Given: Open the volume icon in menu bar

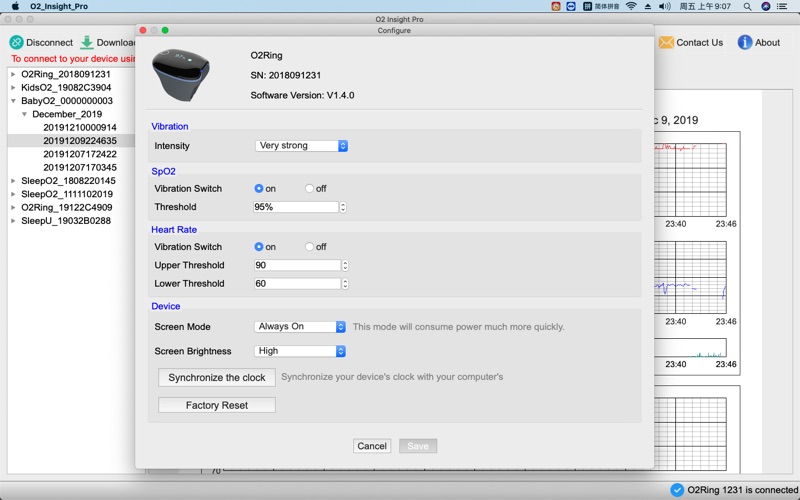Looking at the screenshot, I should (664, 6).
